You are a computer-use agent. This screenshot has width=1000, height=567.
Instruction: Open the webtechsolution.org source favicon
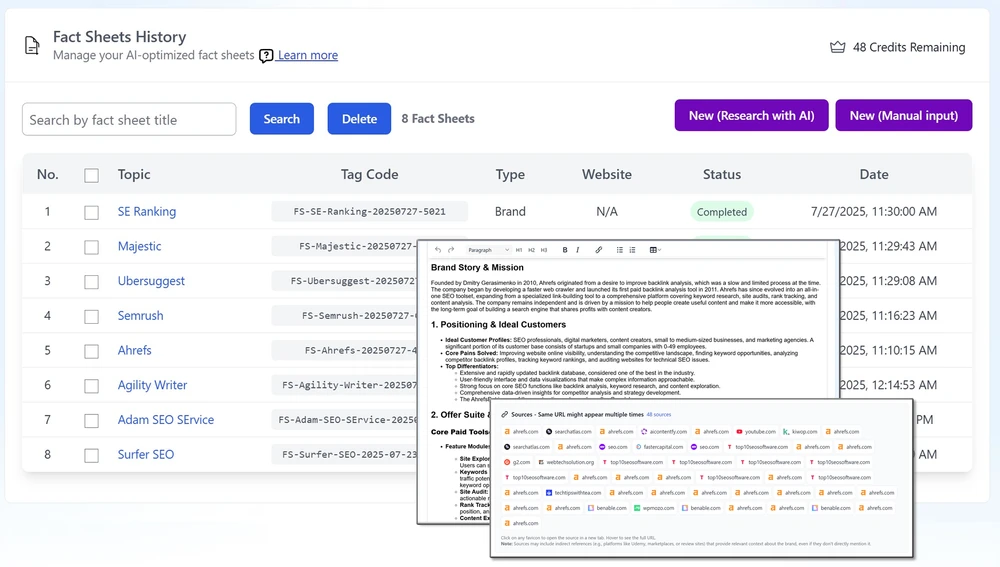pos(541,462)
